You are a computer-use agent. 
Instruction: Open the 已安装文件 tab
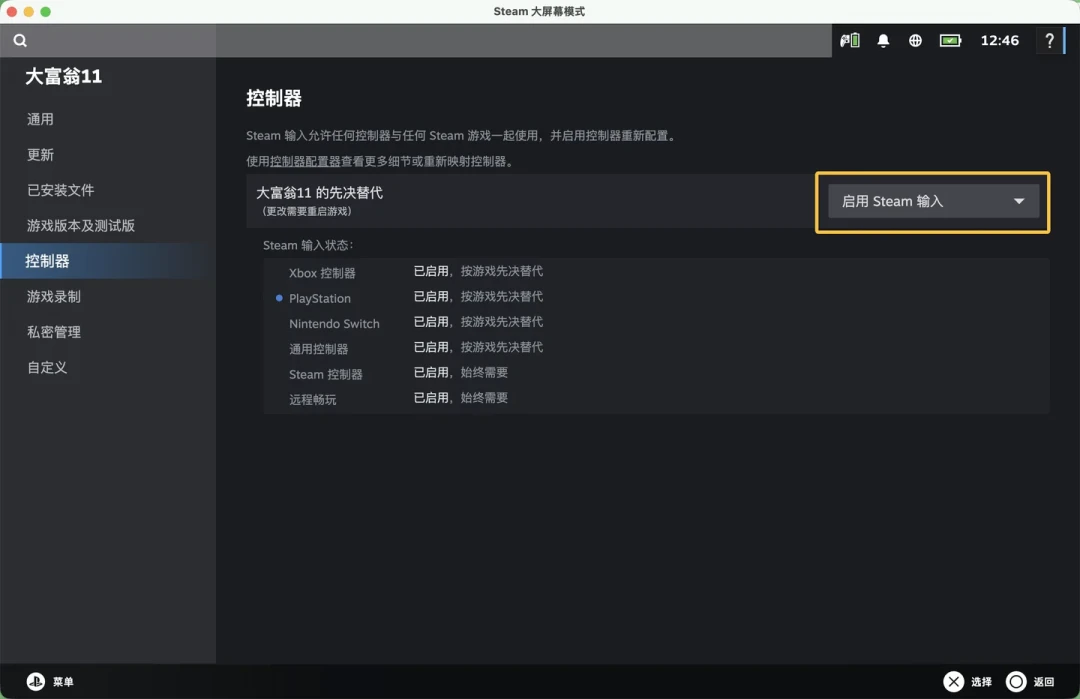tap(61, 190)
